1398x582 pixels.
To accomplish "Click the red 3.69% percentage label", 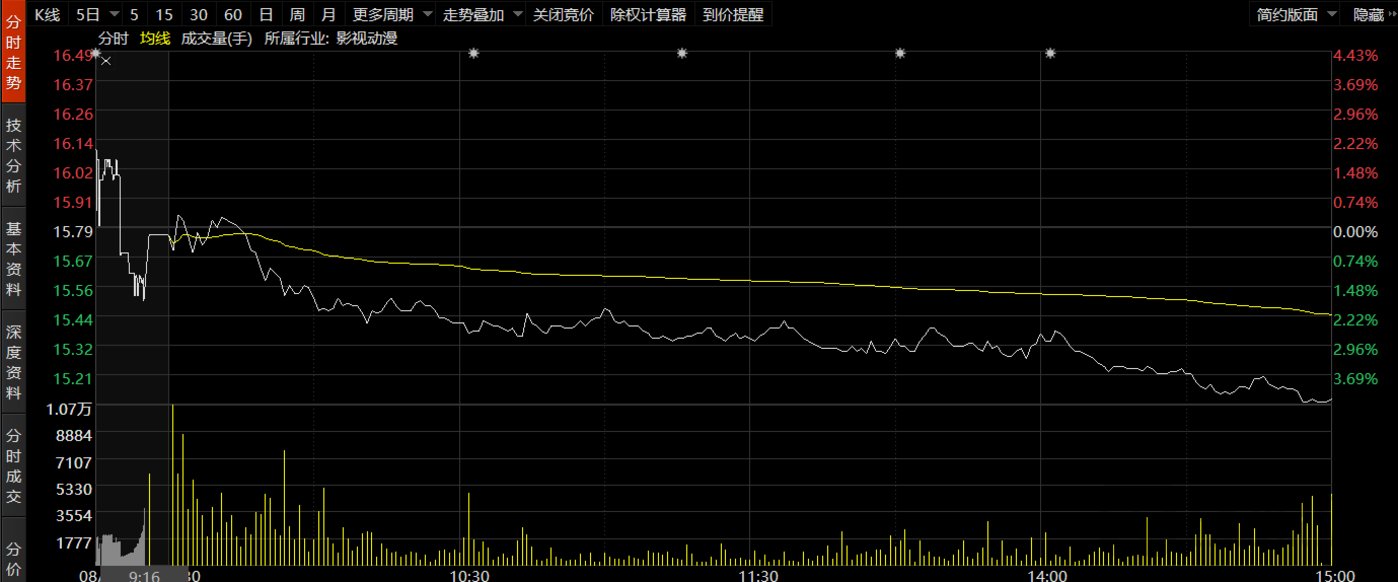I will coord(1356,84).
